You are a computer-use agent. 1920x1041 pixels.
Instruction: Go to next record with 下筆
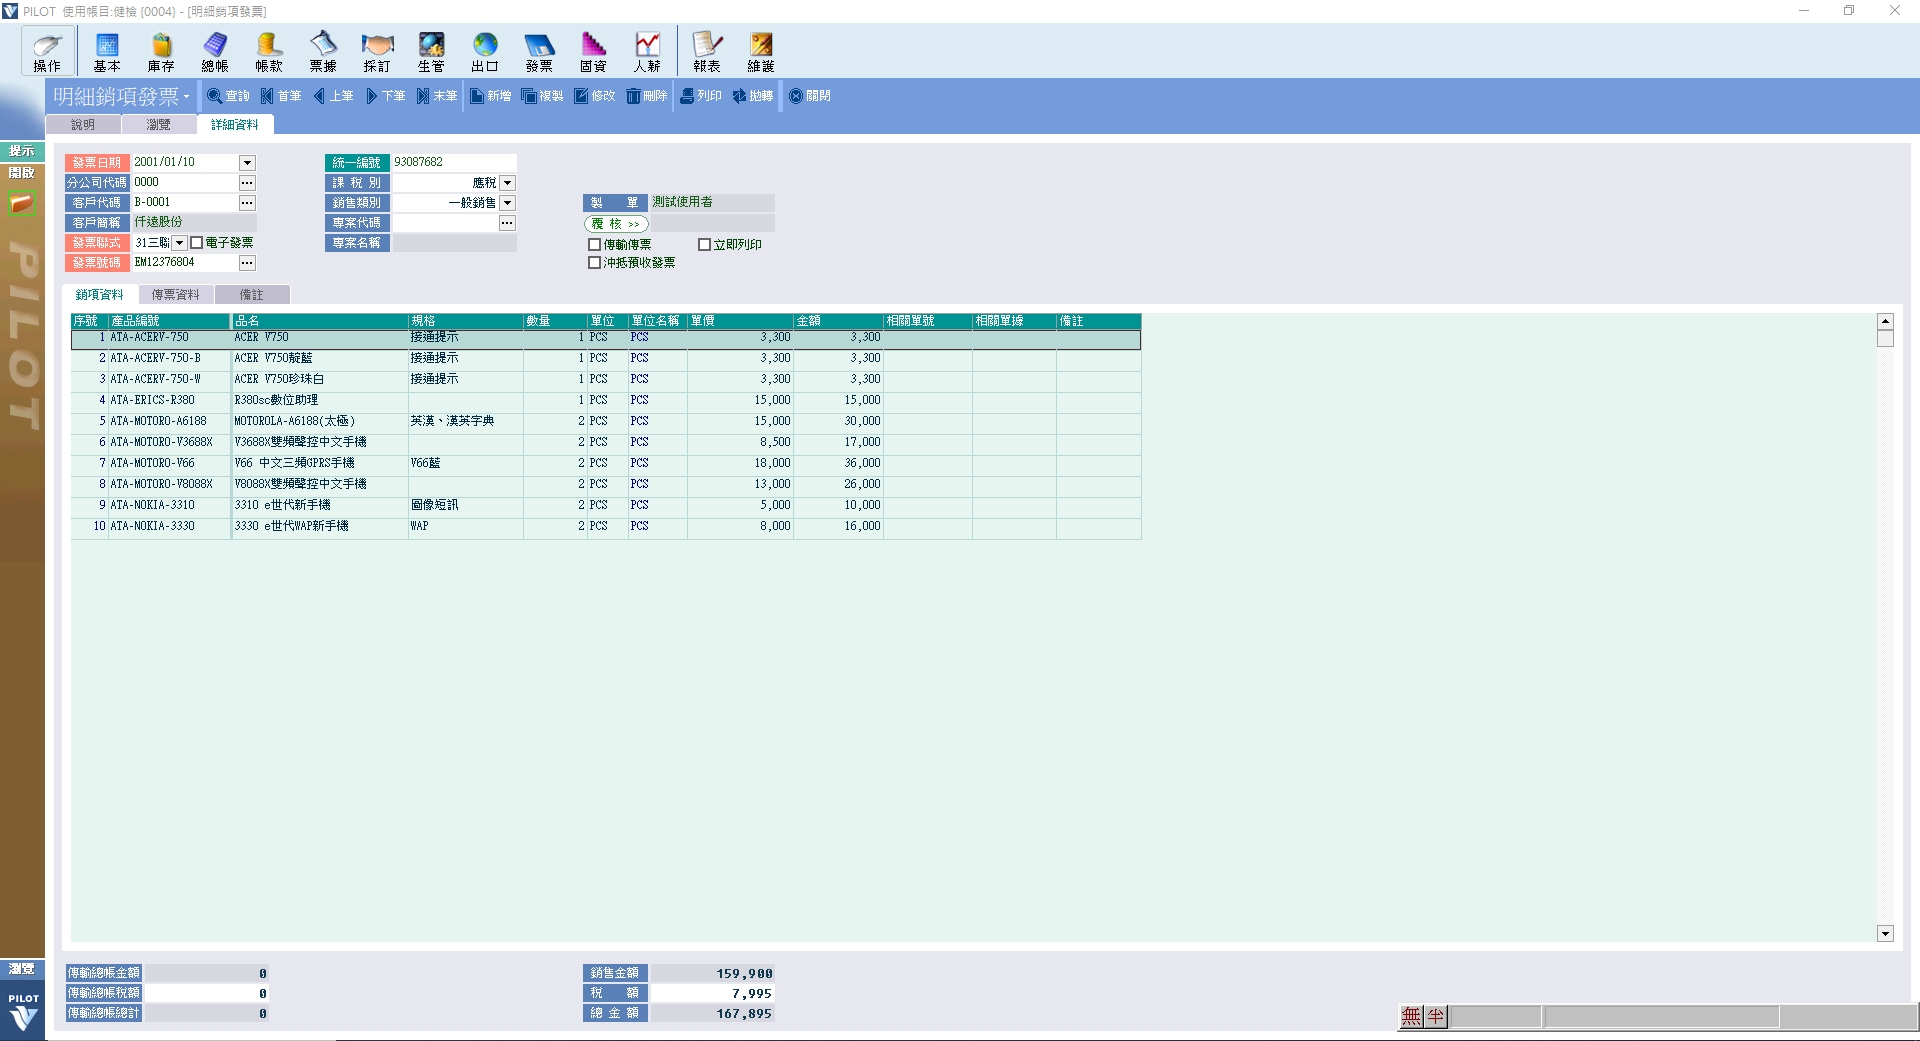coord(385,96)
